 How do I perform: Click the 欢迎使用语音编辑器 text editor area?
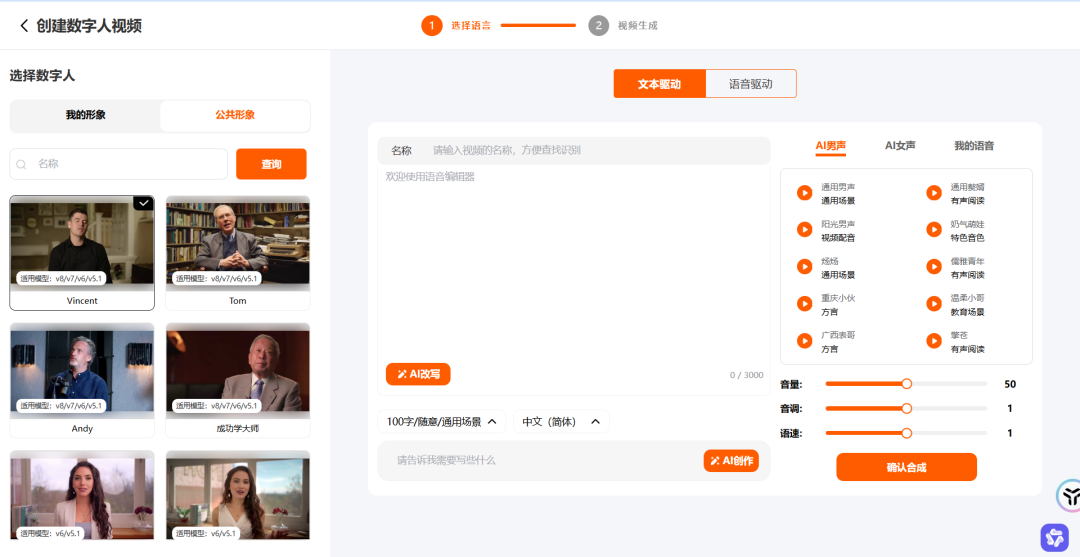(x=574, y=262)
